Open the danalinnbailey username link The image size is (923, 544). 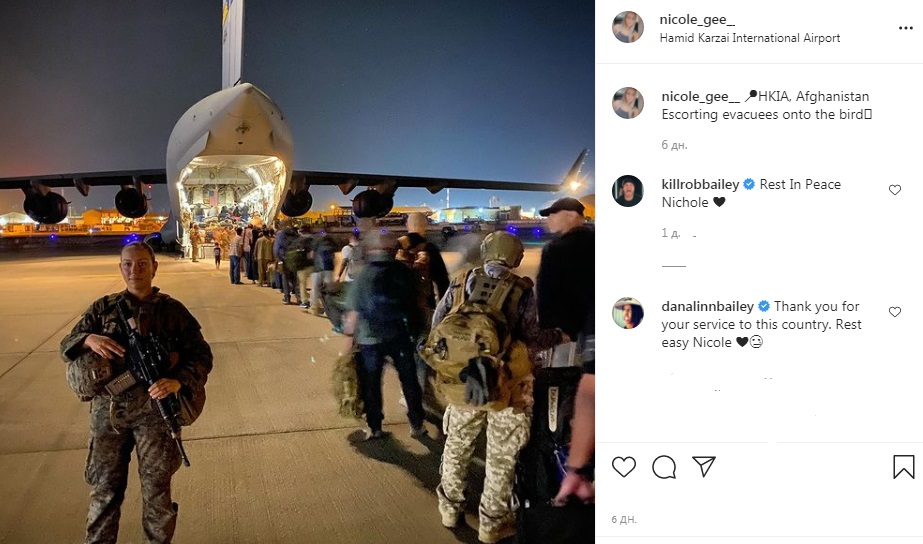click(x=707, y=306)
